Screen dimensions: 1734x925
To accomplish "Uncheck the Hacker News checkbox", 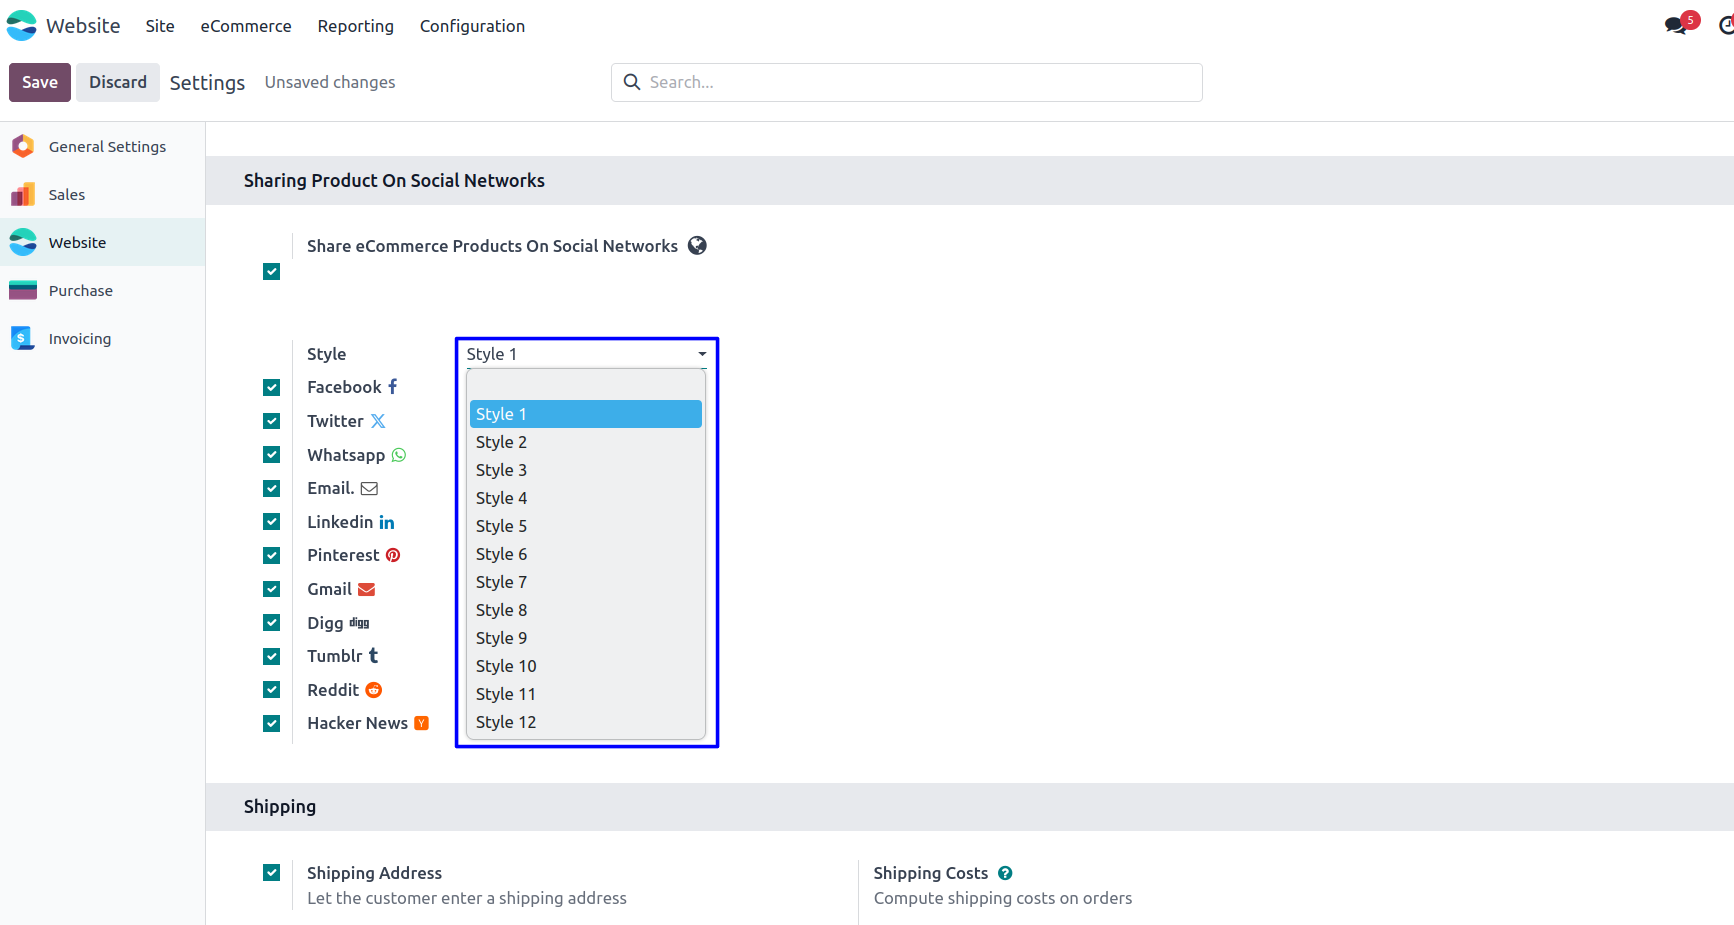I will point(271,724).
